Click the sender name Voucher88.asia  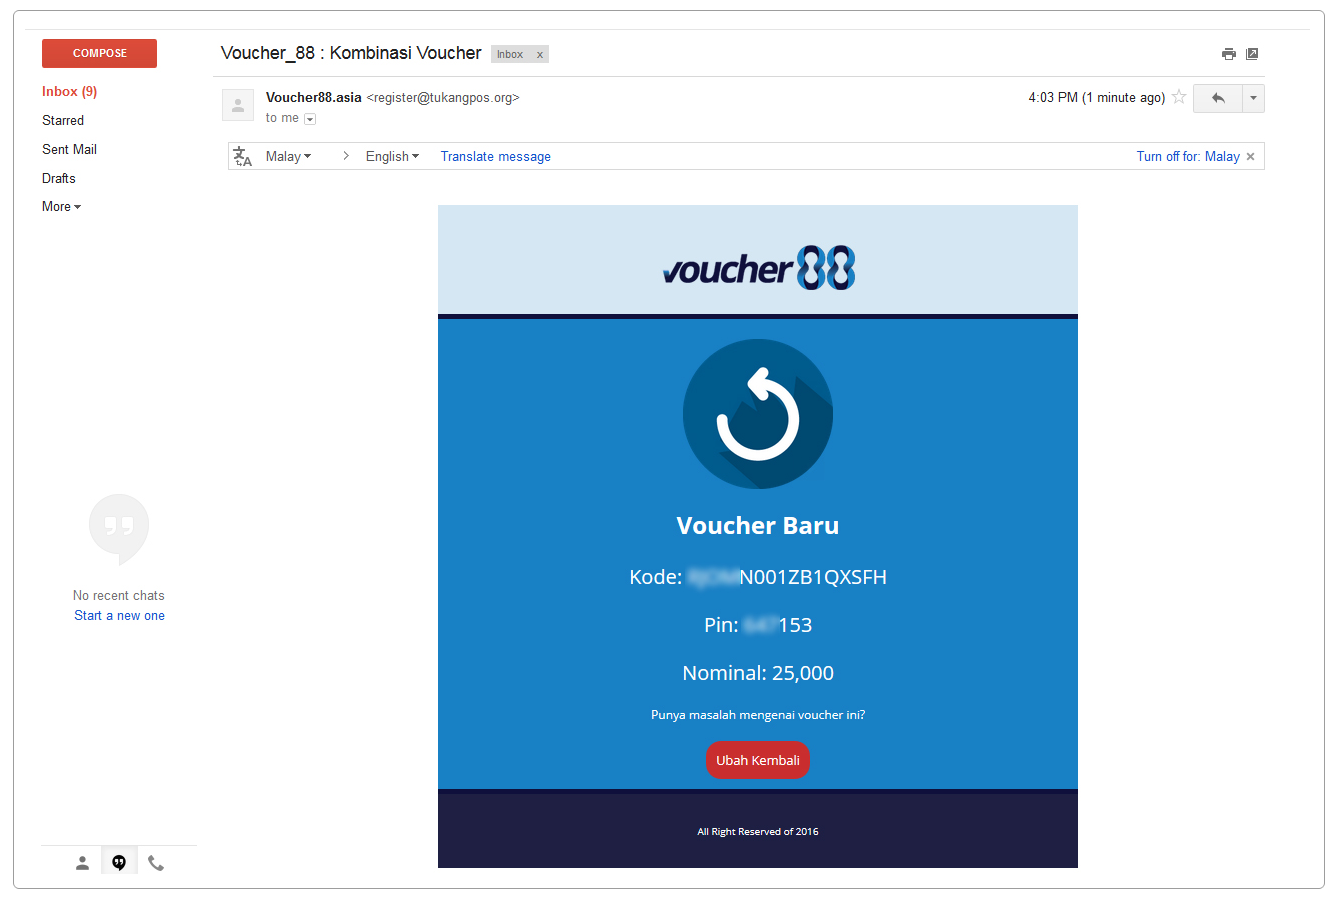click(314, 97)
